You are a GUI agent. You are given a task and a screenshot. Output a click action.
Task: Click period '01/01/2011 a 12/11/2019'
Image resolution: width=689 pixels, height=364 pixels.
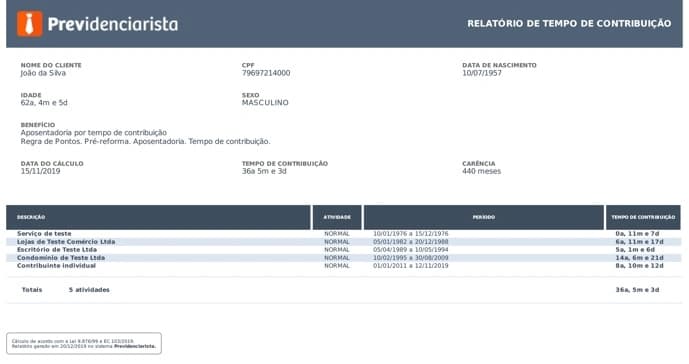411,266
